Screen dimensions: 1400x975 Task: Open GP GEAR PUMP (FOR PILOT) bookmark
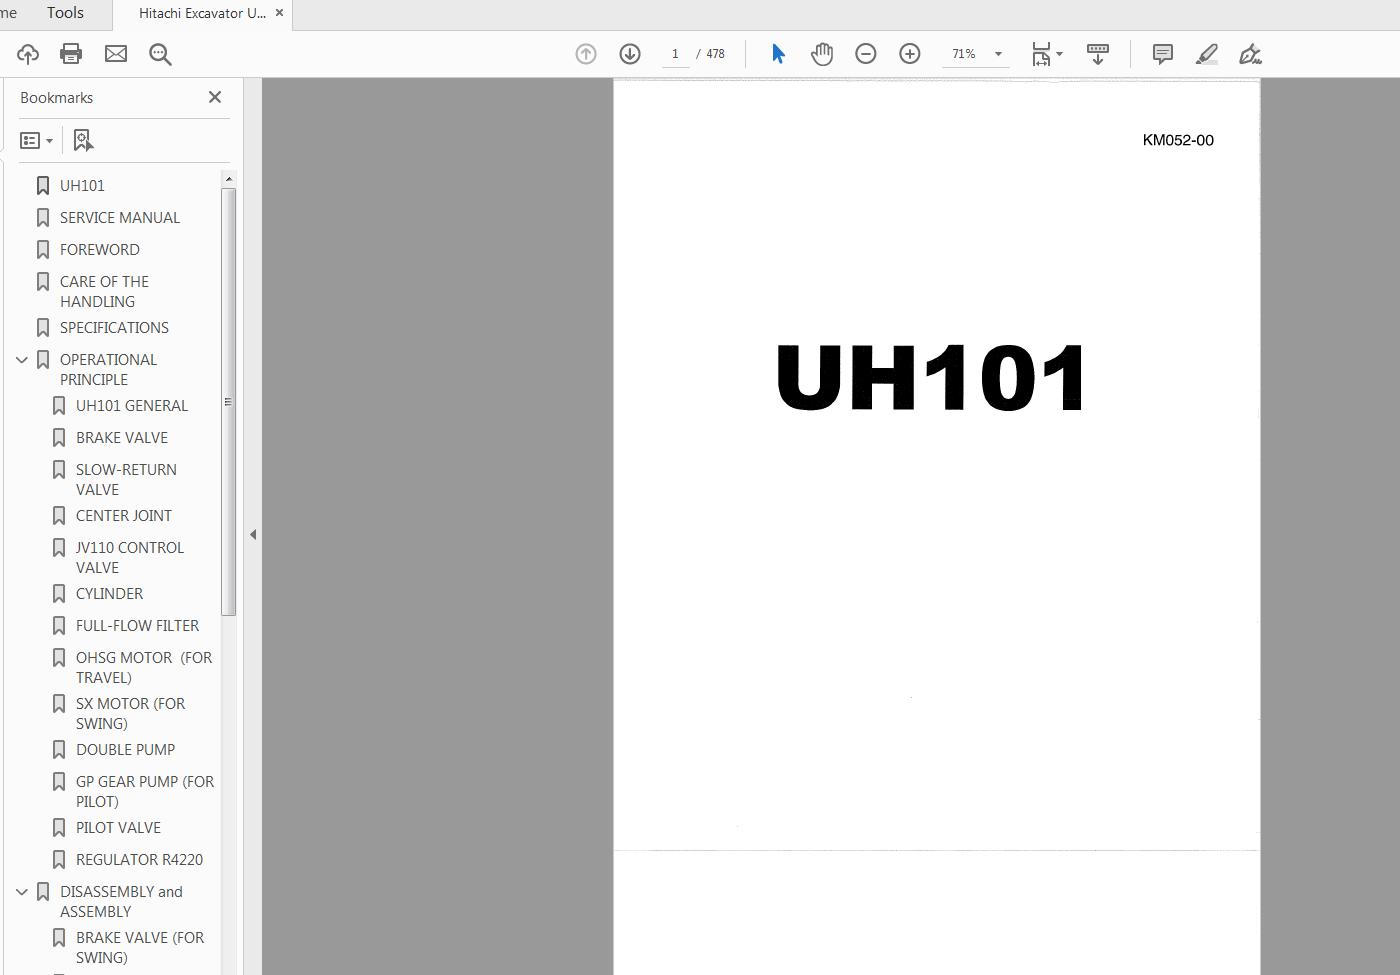click(145, 792)
